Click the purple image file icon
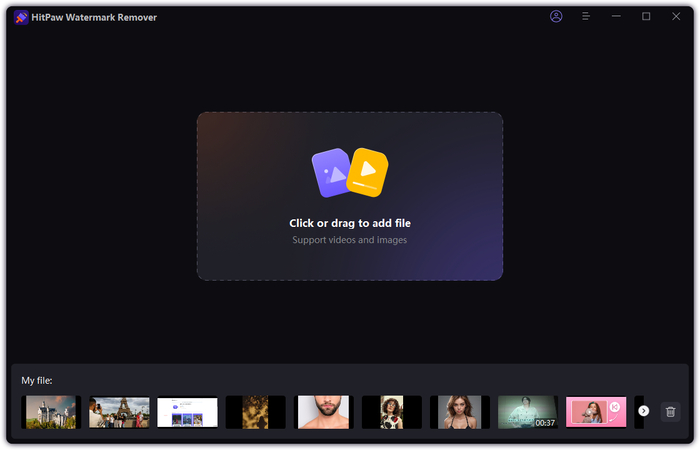Screen dimensions: 700x450 333,172
